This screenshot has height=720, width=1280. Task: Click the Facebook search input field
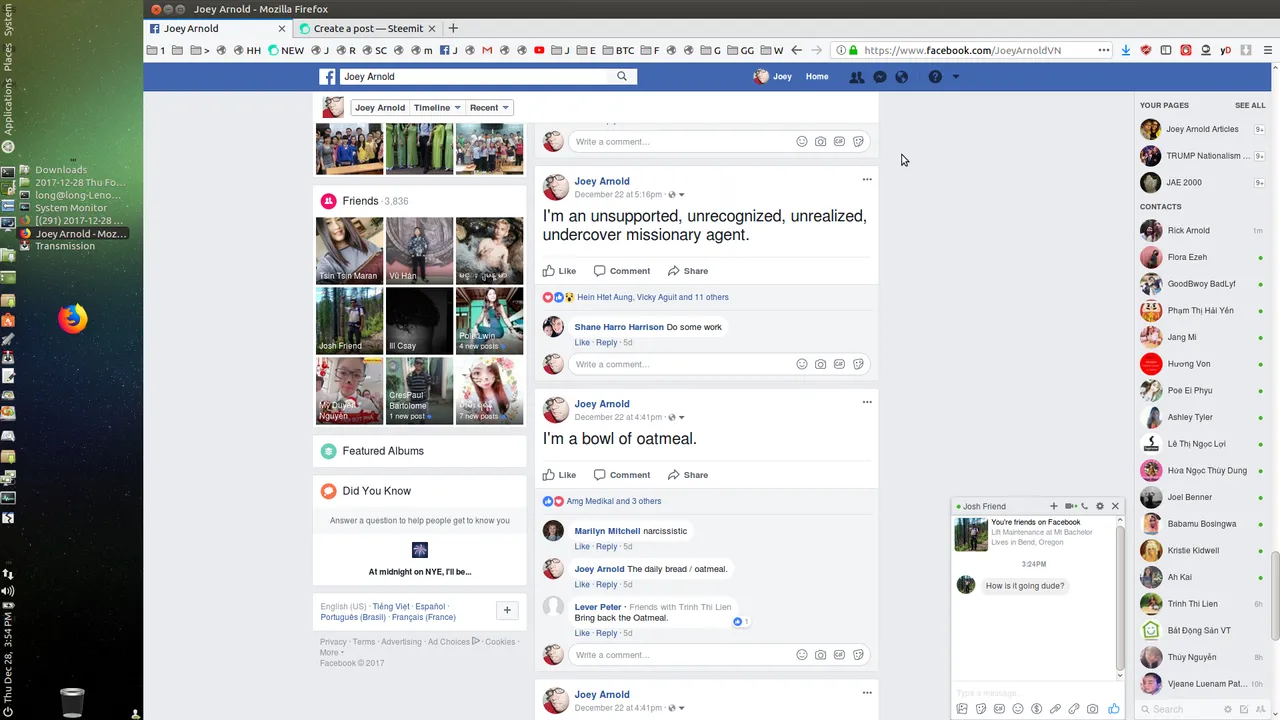pos(475,76)
